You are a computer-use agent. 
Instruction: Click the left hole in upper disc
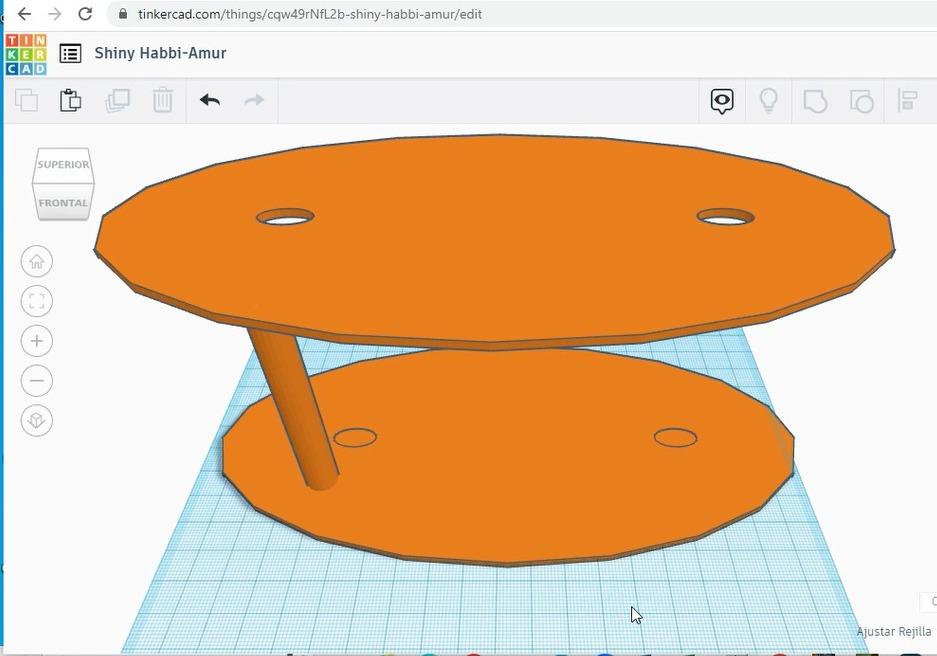click(285, 217)
